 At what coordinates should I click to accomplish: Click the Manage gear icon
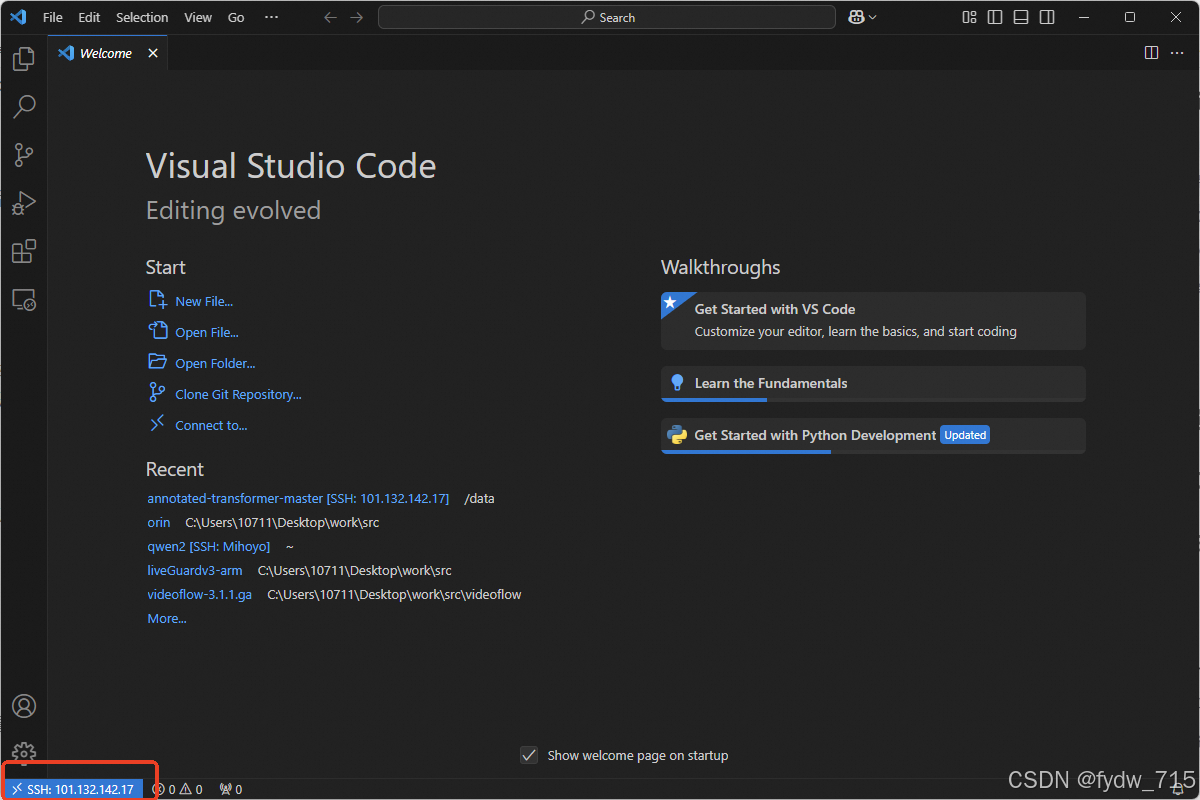(24, 752)
